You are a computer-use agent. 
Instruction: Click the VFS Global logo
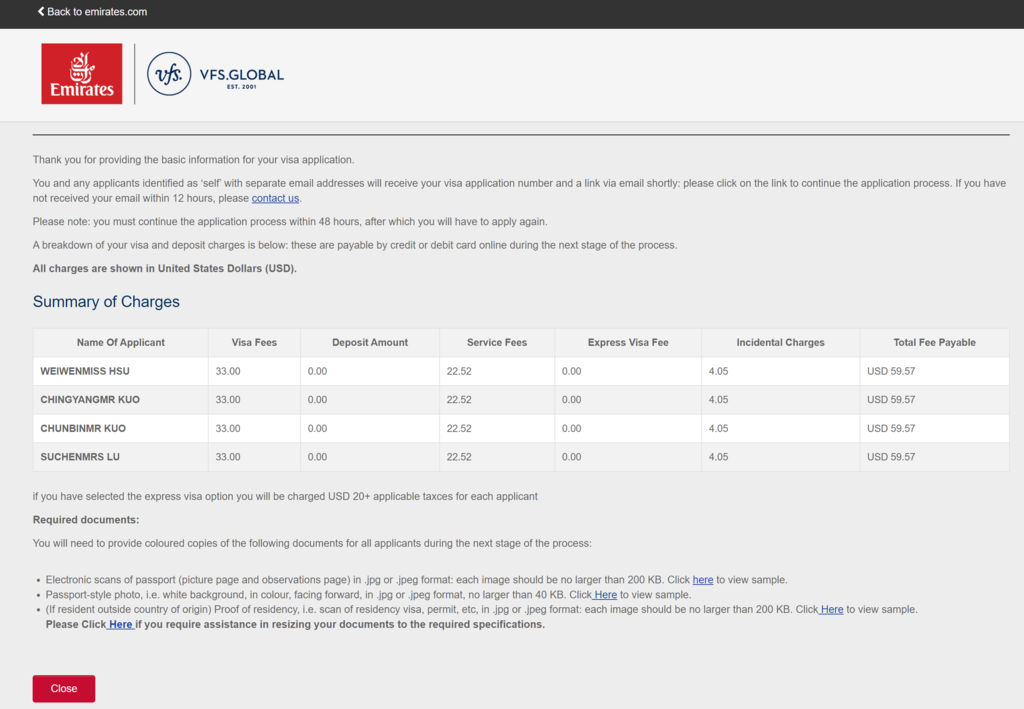[x=215, y=74]
